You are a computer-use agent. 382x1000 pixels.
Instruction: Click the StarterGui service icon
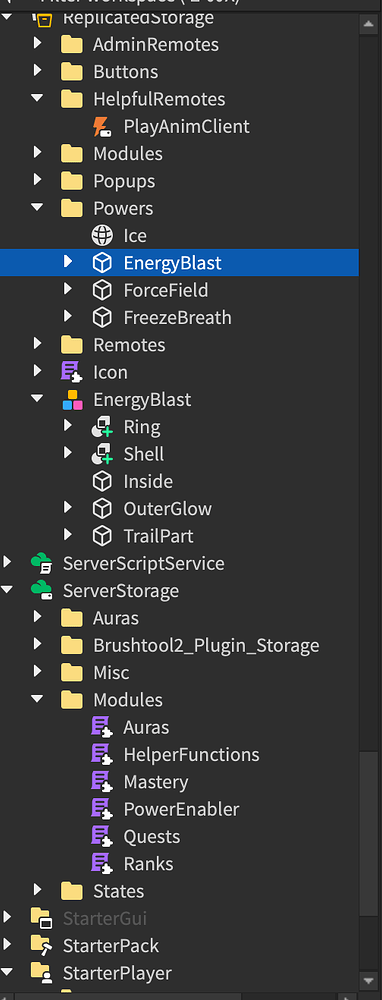point(41,919)
